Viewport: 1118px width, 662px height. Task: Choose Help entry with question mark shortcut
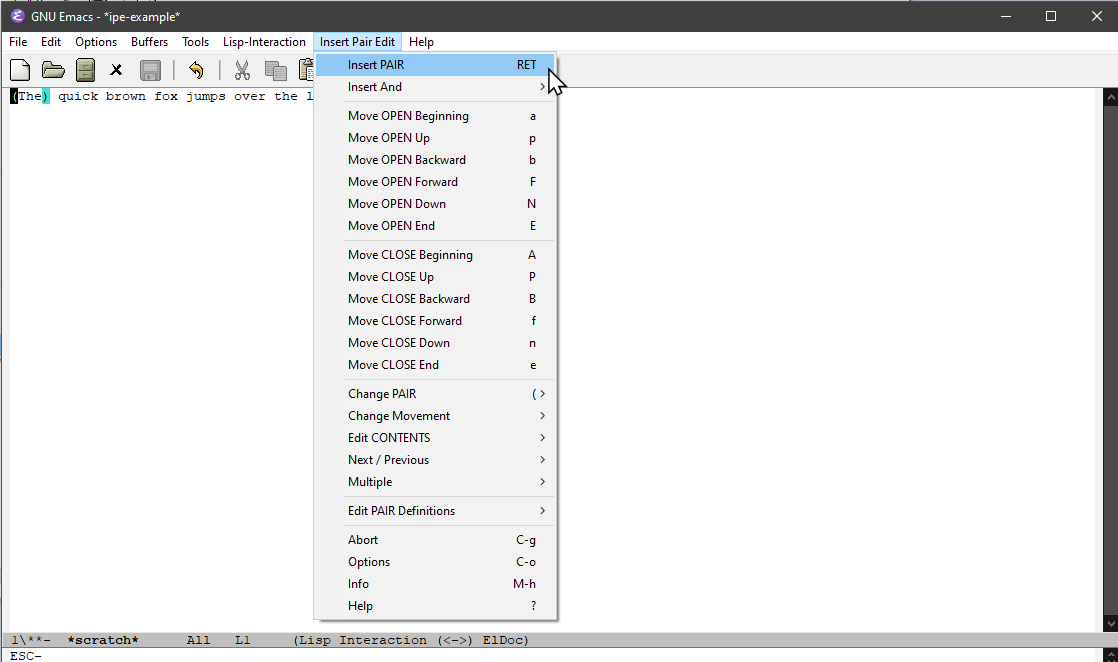[x=435, y=606]
